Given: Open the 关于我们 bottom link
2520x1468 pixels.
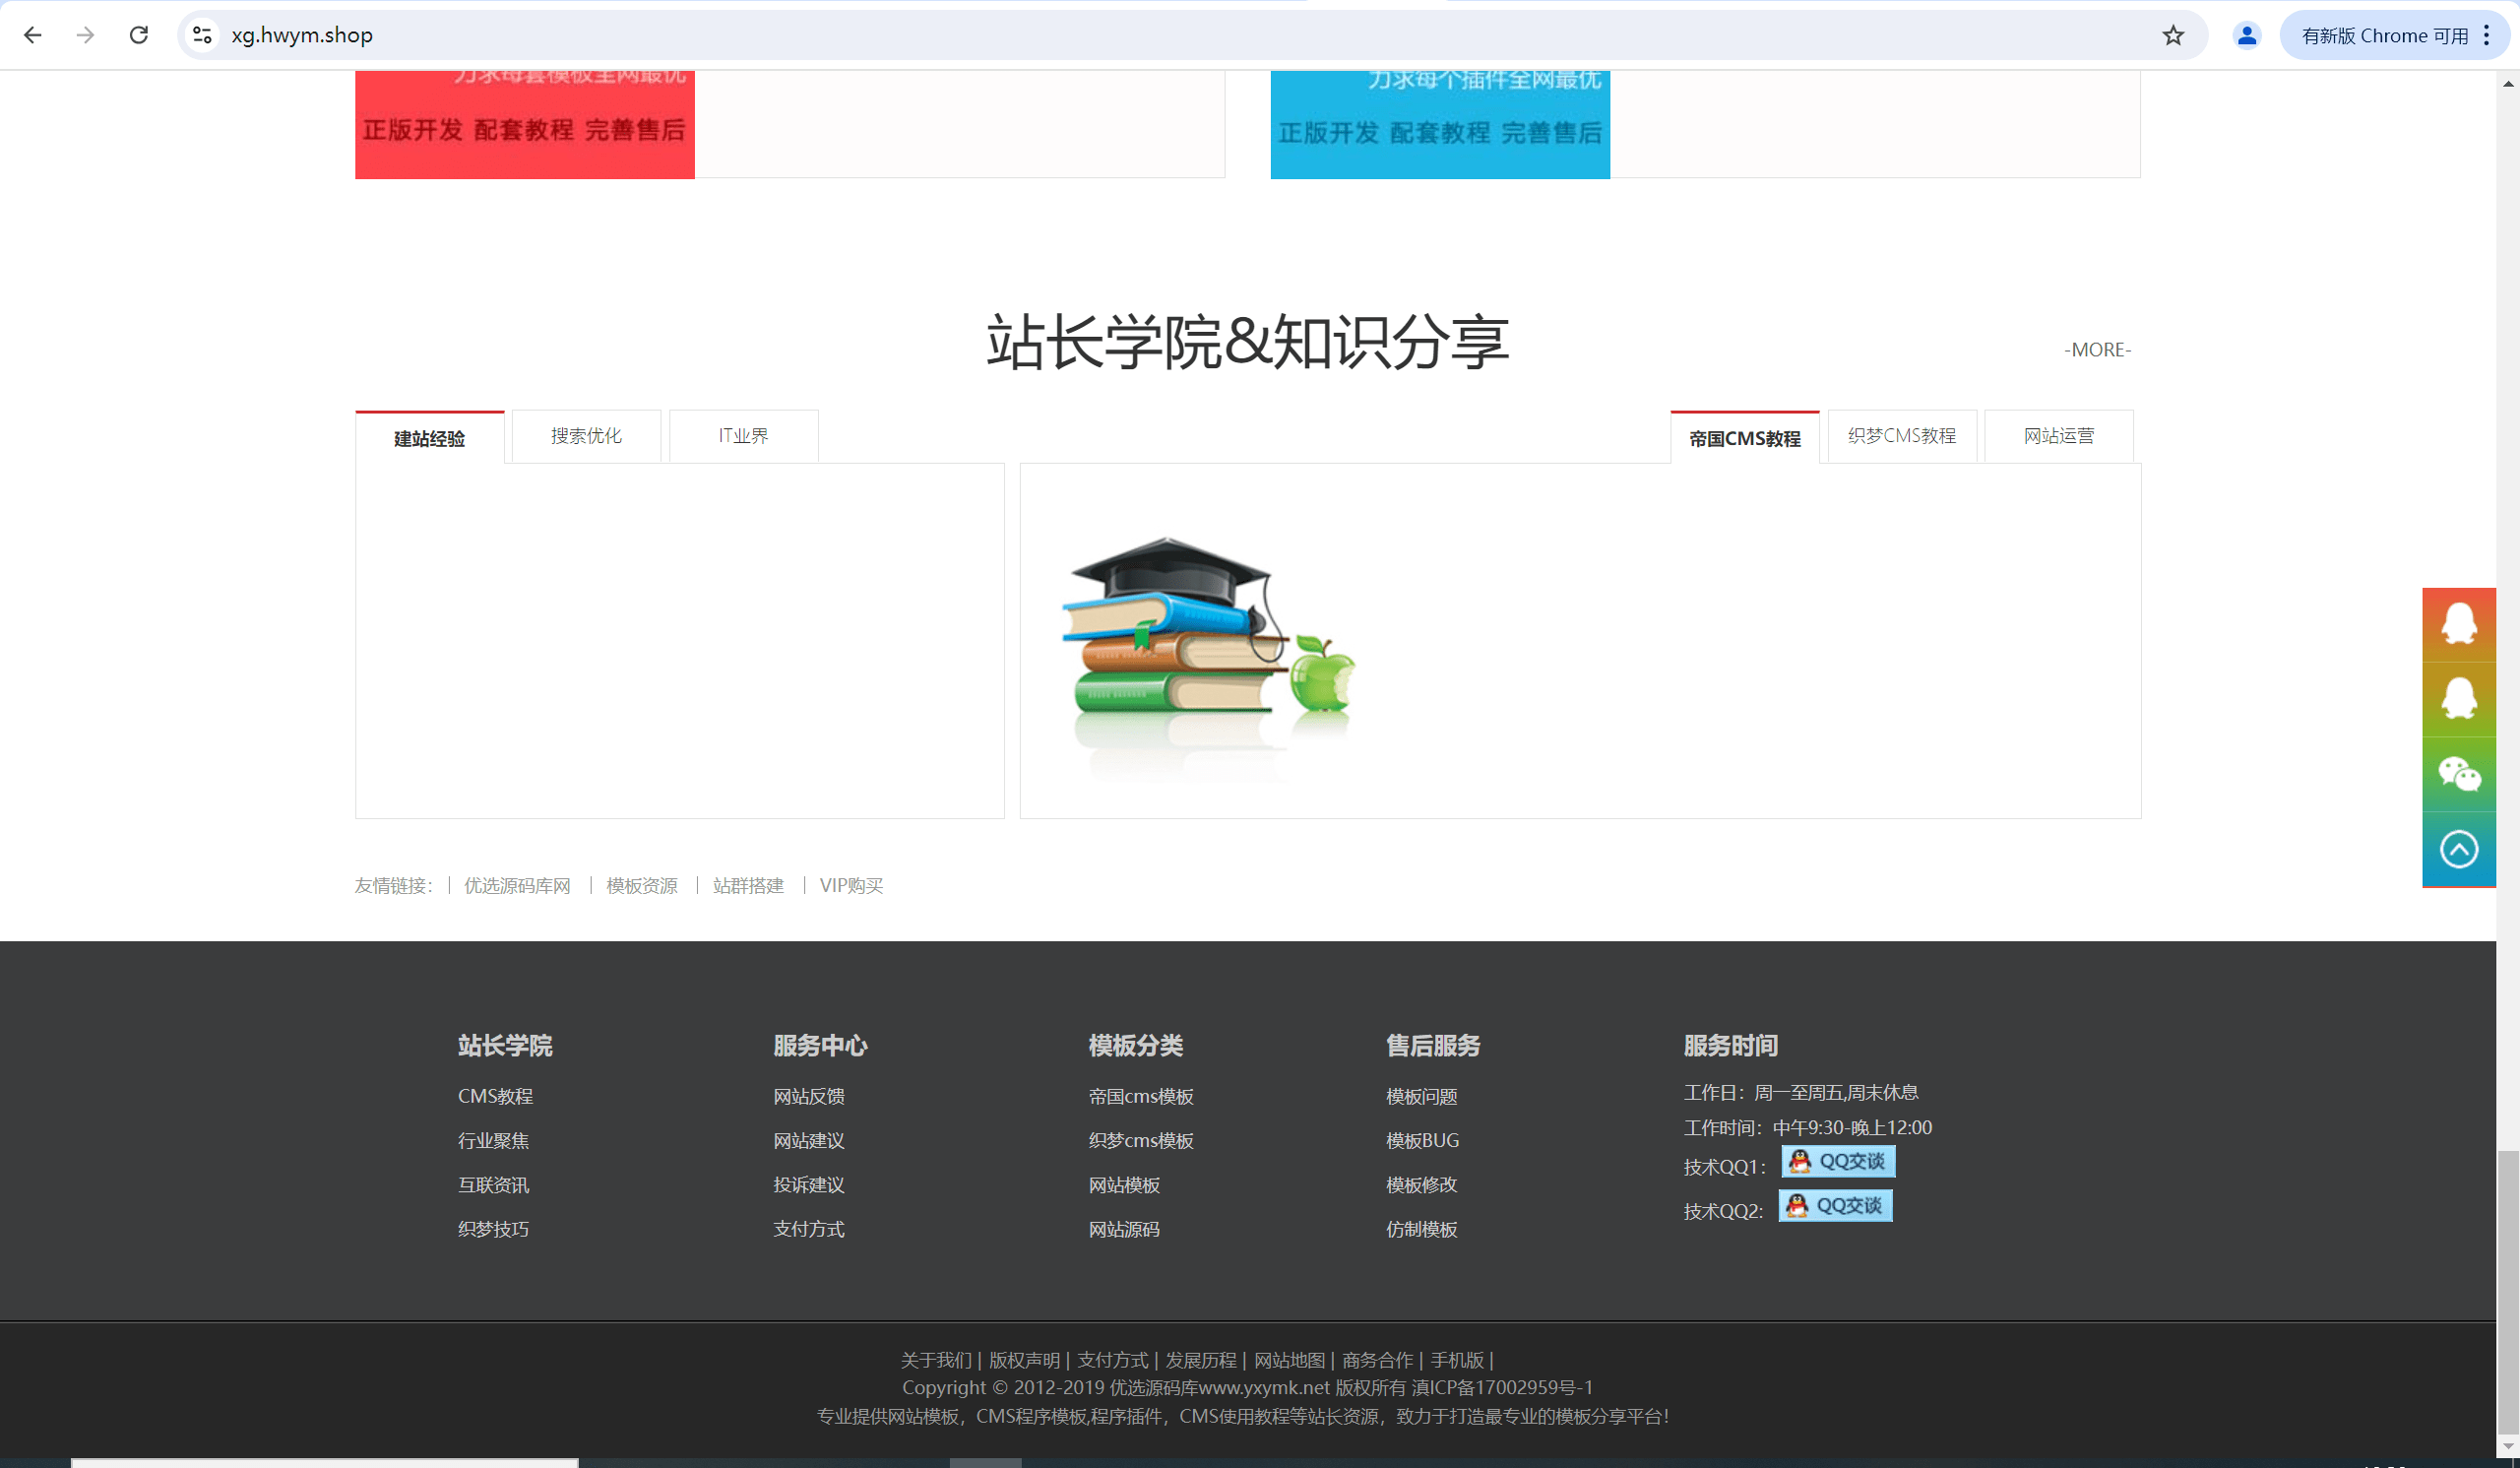Looking at the screenshot, I should pyautogui.click(x=936, y=1360).
